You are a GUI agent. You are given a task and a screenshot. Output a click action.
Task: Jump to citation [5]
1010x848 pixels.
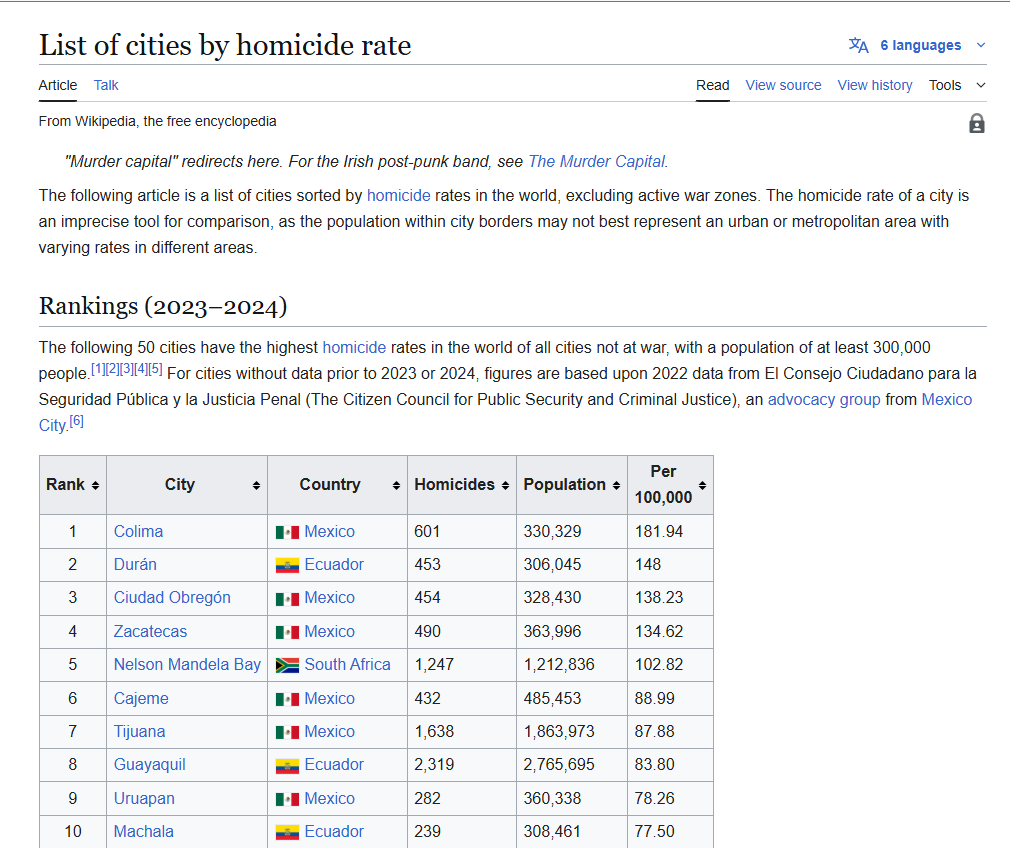pyautogui.click(x=155, y=369)
